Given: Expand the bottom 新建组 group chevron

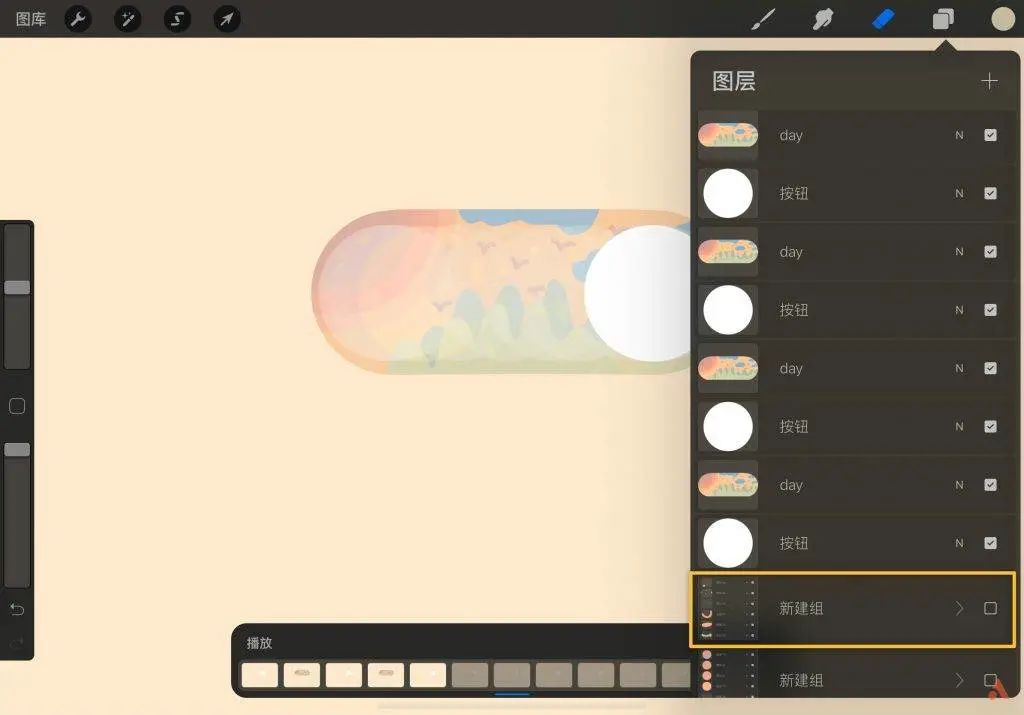Looking at the screenshot, I should 959,680.
